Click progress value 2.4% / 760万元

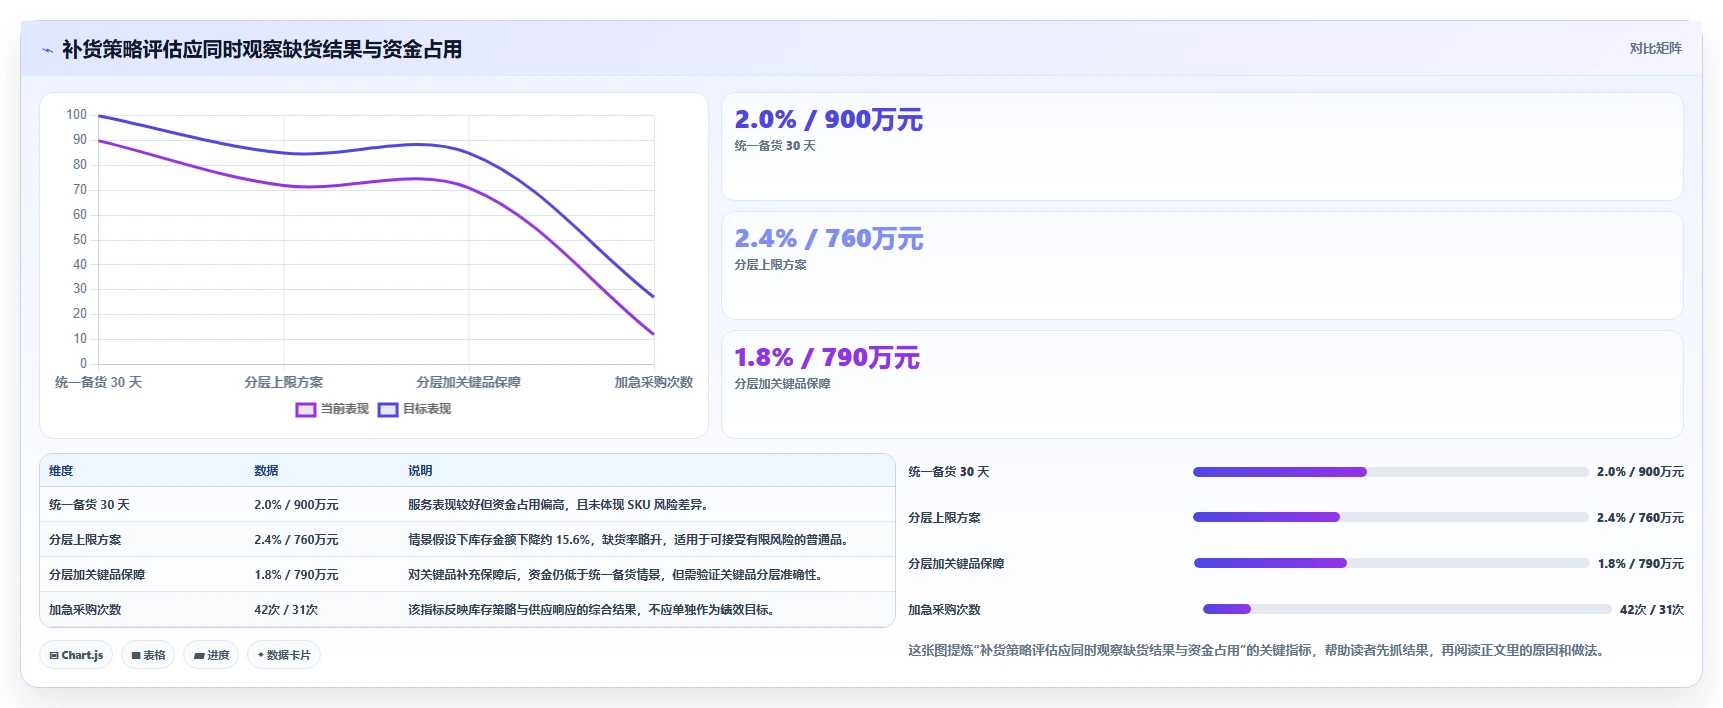point(1640,518)
